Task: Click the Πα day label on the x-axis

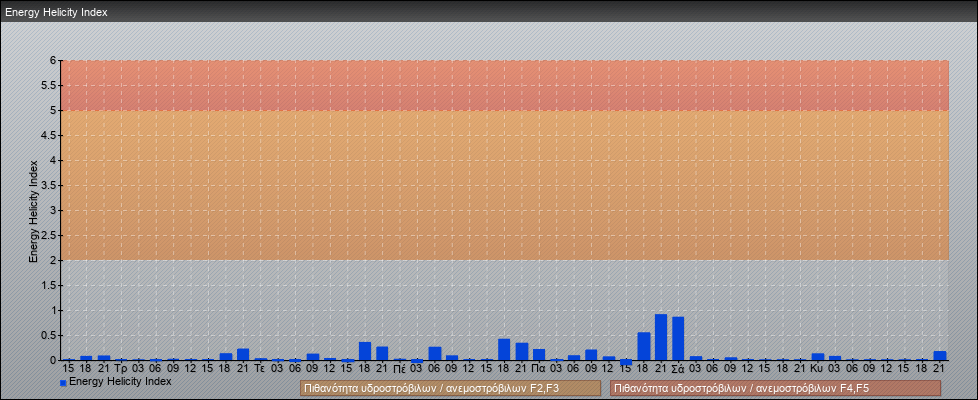Action: 539,369
